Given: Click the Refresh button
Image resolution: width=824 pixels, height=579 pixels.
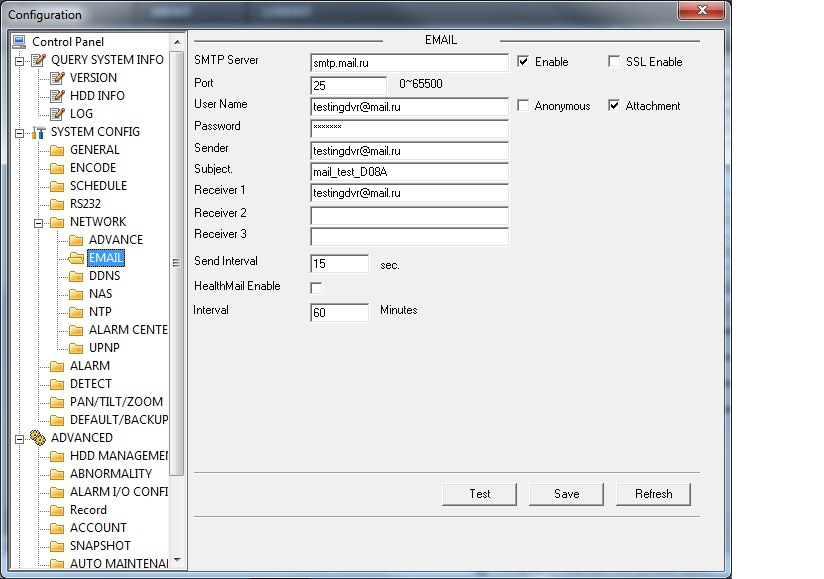Looking at the screenshot, I should (653, 494).
